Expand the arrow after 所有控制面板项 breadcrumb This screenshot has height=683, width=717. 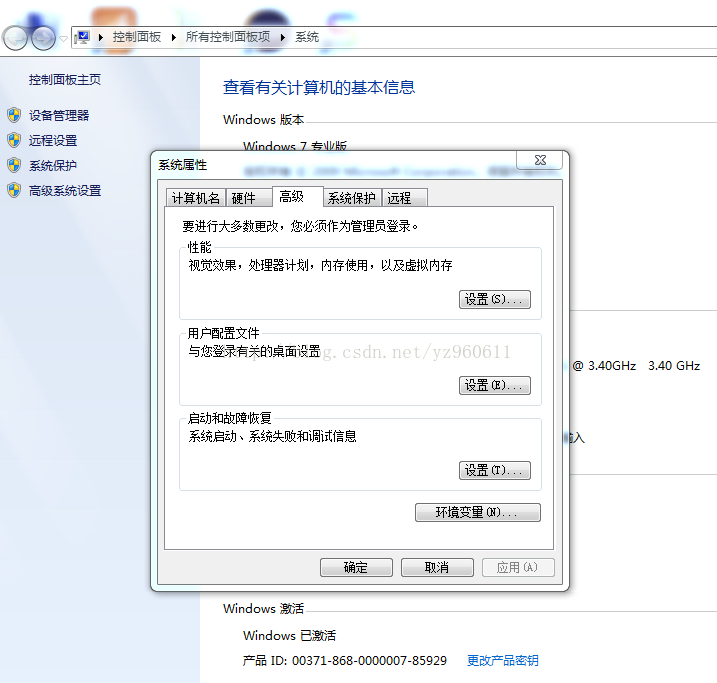click(283, 37)
